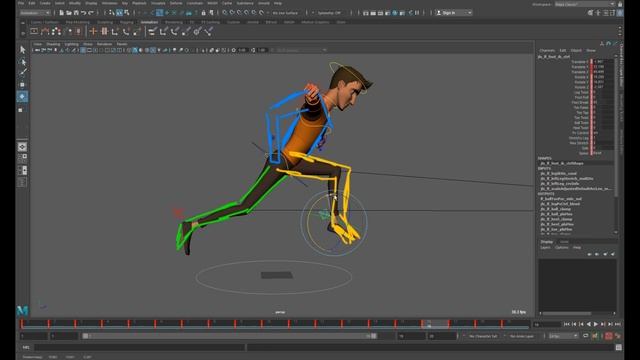The width and height of the screenshot is (640, 360).
Task: Click the Set Key on Translate shelf icon
Action: [116, 31]
